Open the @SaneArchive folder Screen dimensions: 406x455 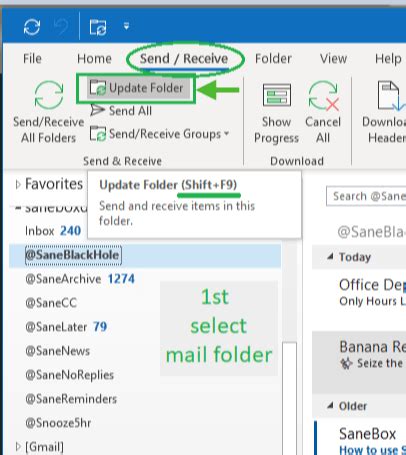click(x=80, y=279)
